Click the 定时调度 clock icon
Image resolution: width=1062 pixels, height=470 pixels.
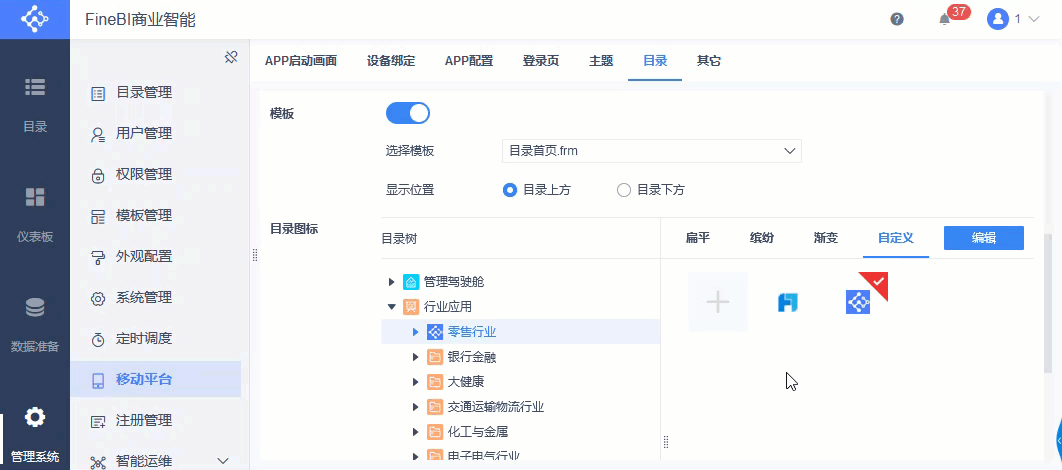click(98, 340)
